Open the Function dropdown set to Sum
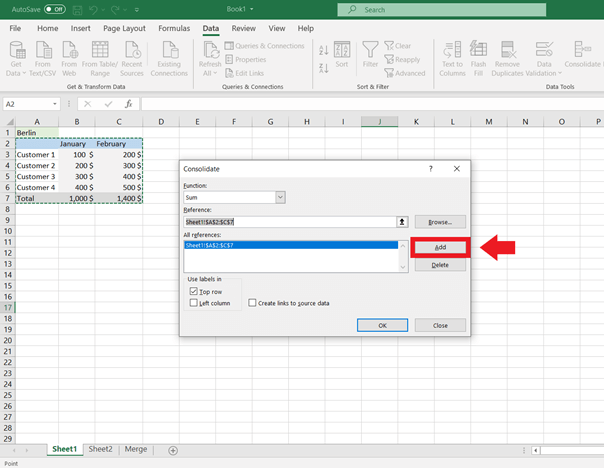Image resolution: width=604 pixels, height=468 pixels. click(x=280, y=198)
